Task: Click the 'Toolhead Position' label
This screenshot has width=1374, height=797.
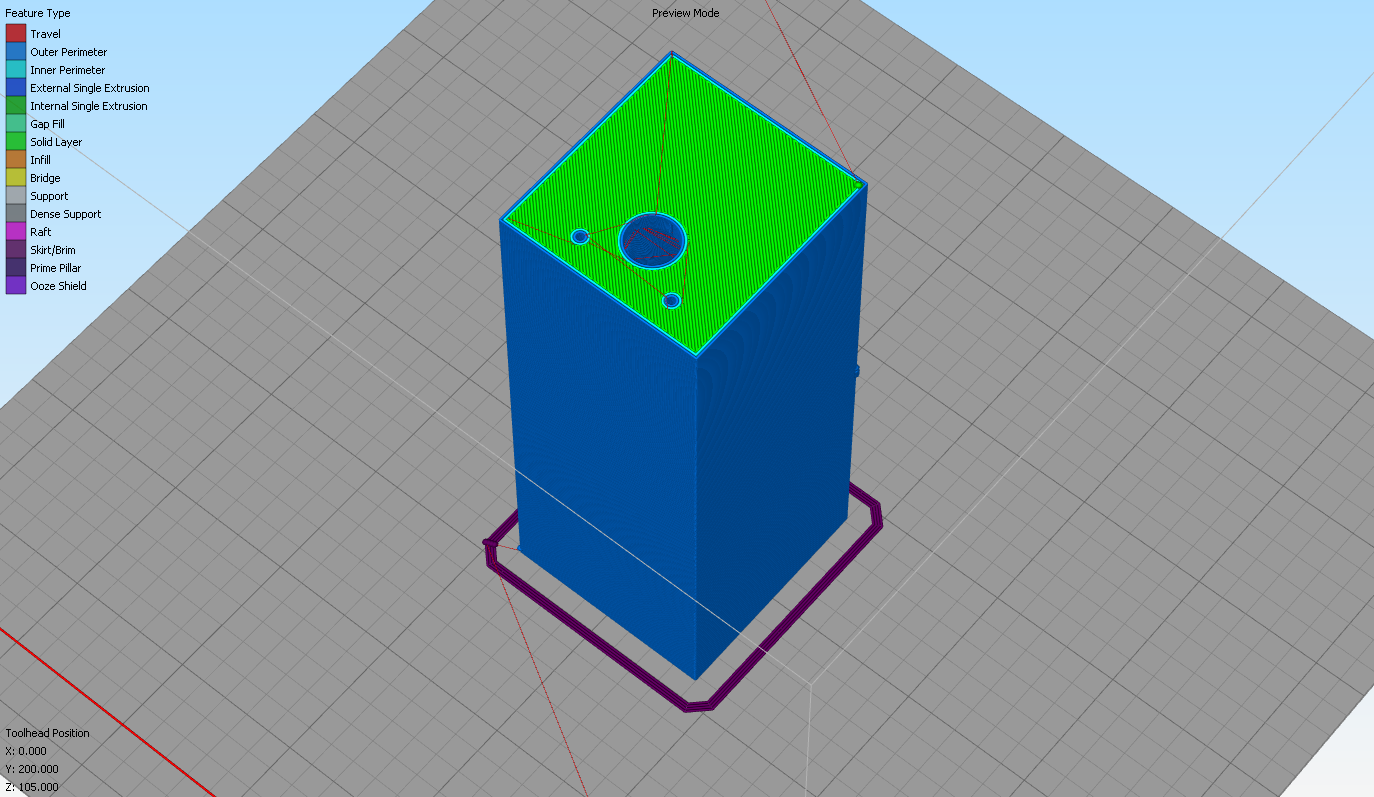Action: (47, 733)
